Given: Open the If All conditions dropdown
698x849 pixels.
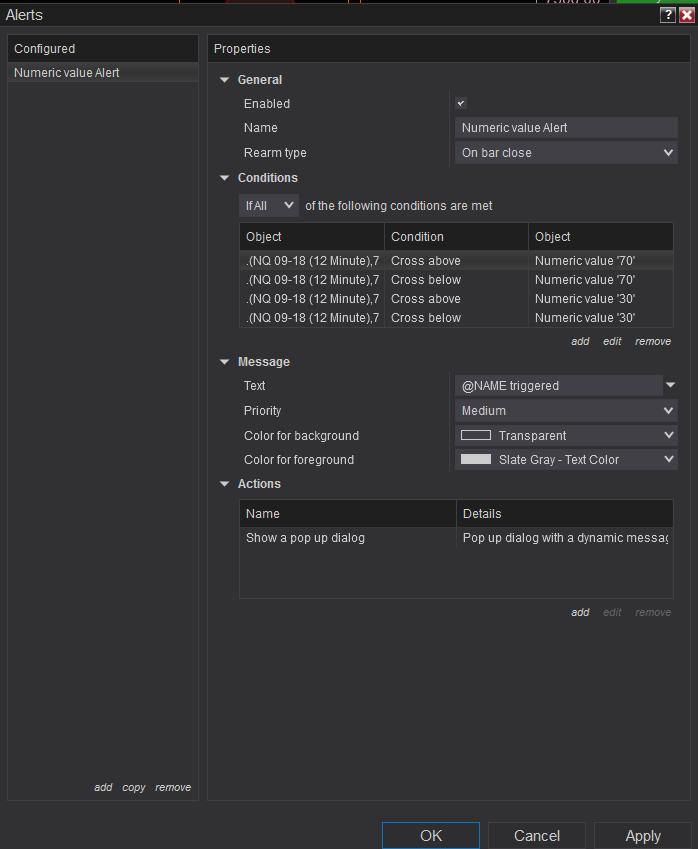Looking at the screenshot, I should point(269,205).
